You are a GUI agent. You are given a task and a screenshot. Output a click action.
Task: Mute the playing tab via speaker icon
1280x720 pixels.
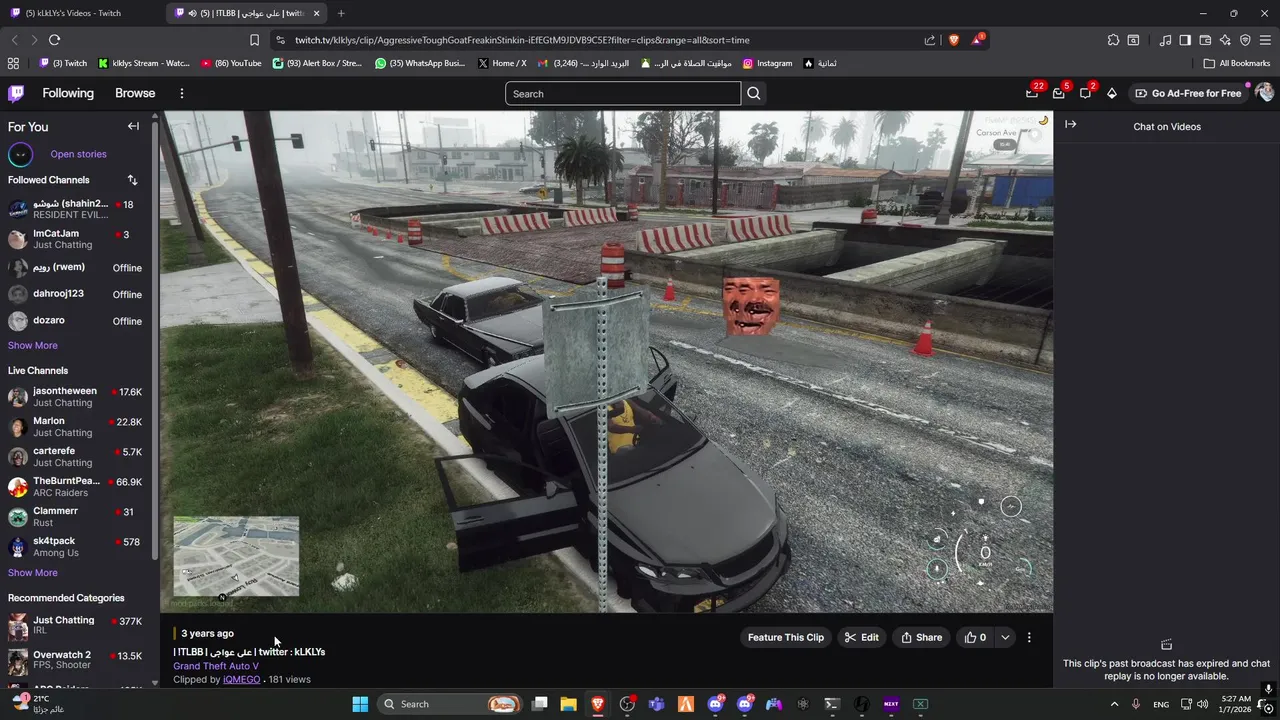192,13
